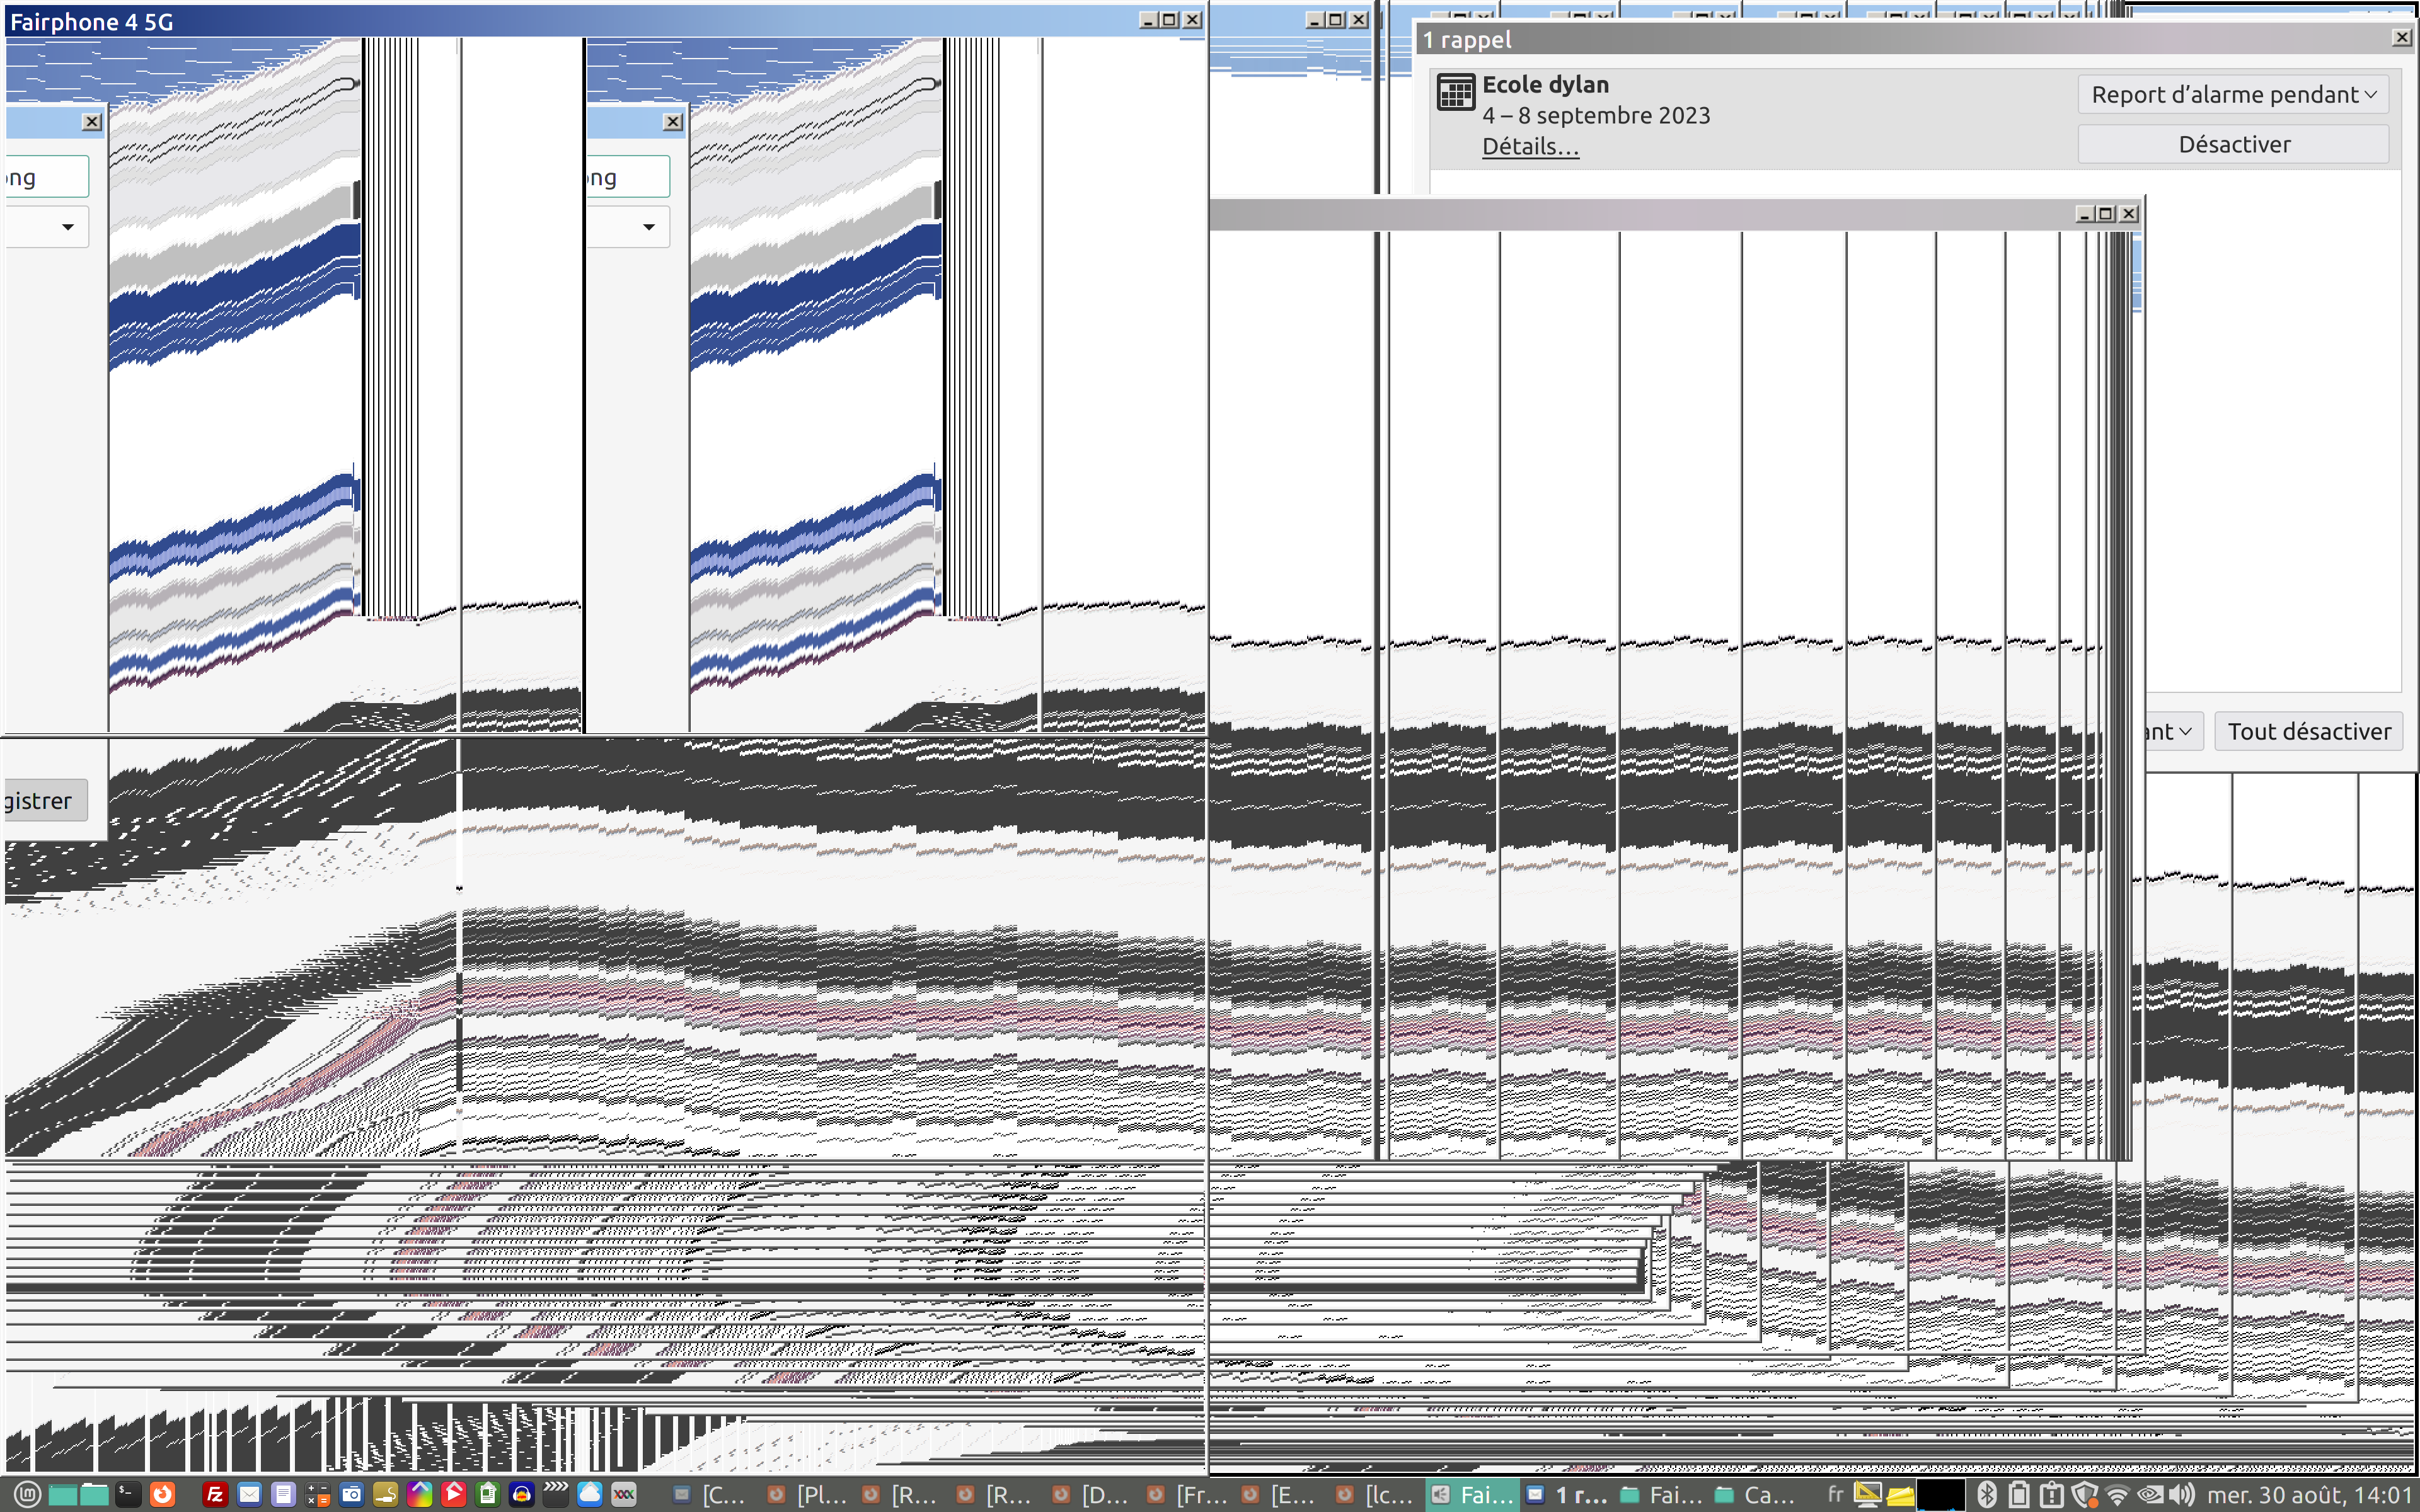The image size is (2420, 1512).
Task: Open the Wi-Fi network tray icon
Action: [2117, 1494]
